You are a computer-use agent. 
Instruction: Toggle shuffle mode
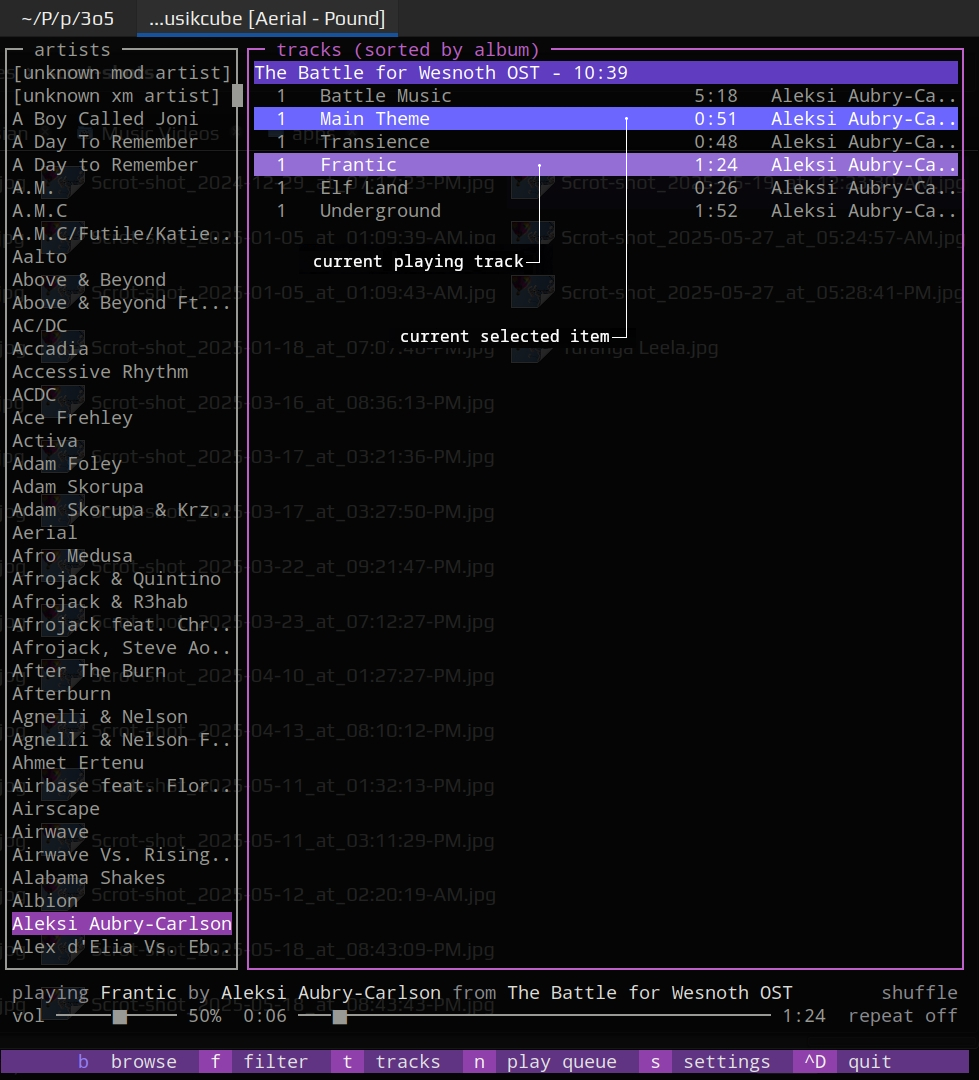click(x=919, y=993)
